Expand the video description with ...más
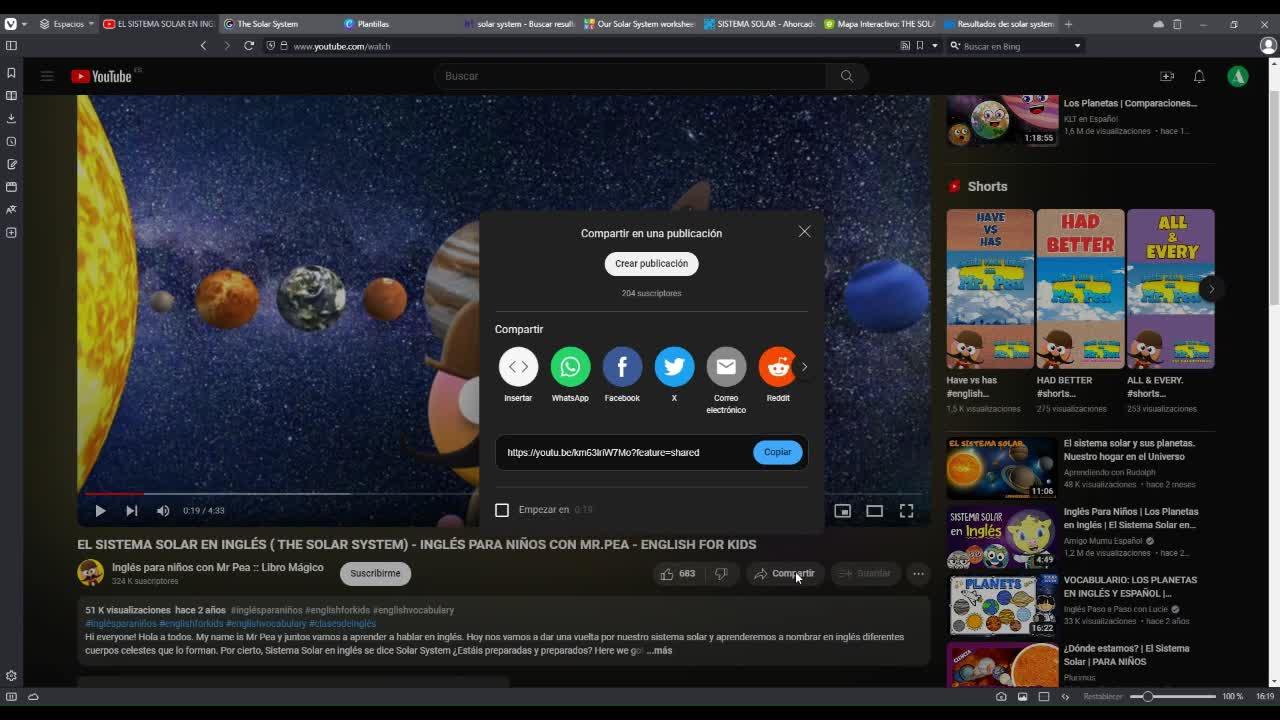Viewport: 1280px width, 720px height. click(659, 651)
